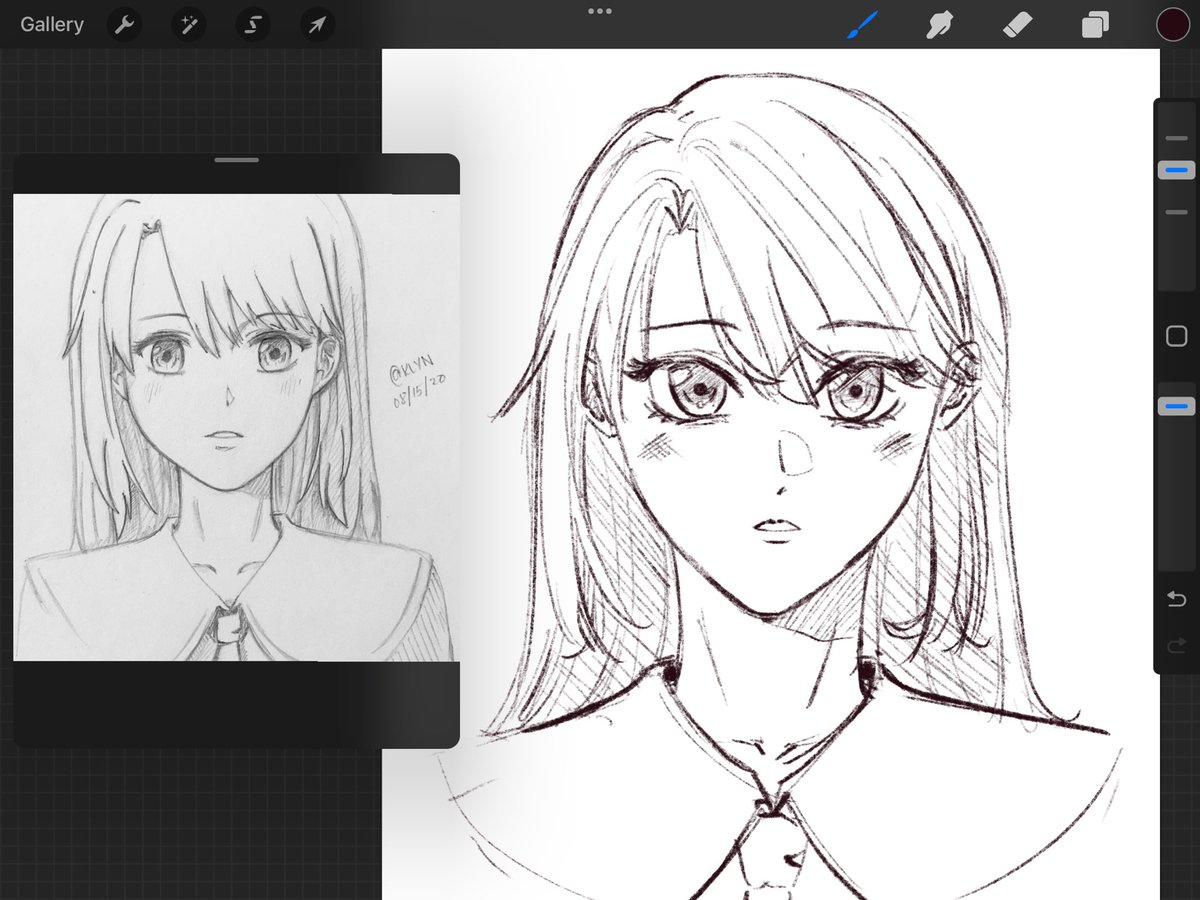Activate the Selection S tool
Image resolution: width=1200 pixels, height=900 pixels.
click(x=252, y=25)
